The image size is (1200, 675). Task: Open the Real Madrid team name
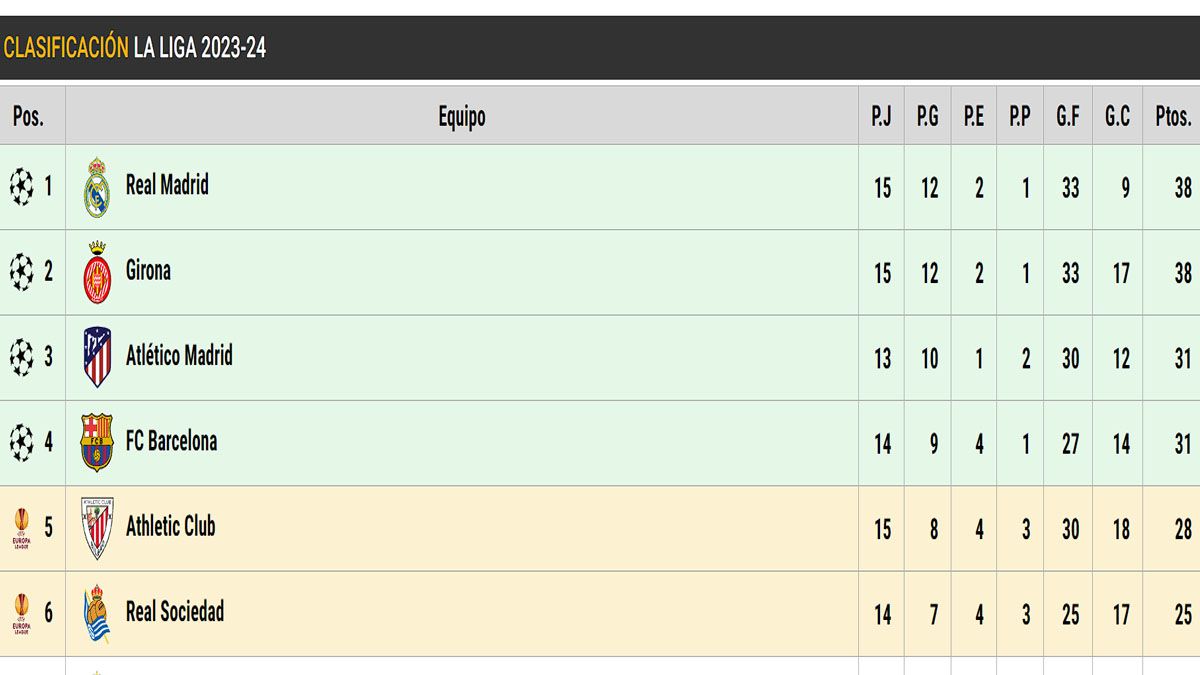click(x=167, y=185)
